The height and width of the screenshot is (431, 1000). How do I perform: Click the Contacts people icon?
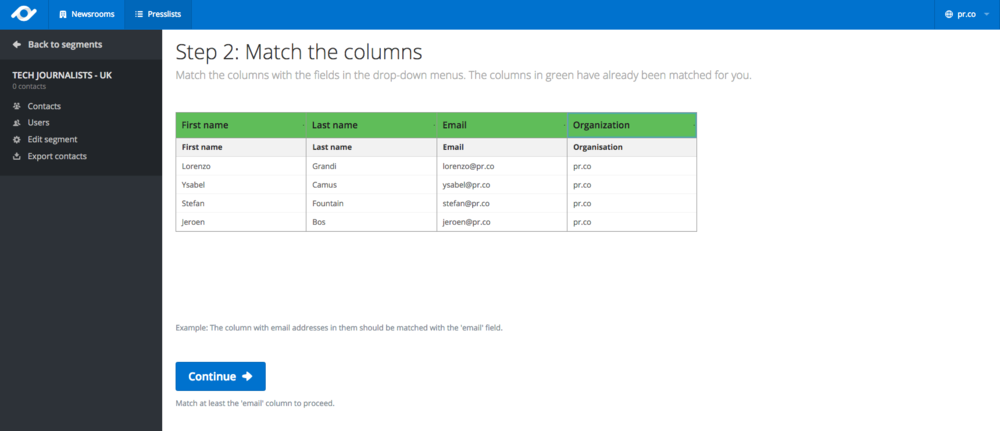17,106
